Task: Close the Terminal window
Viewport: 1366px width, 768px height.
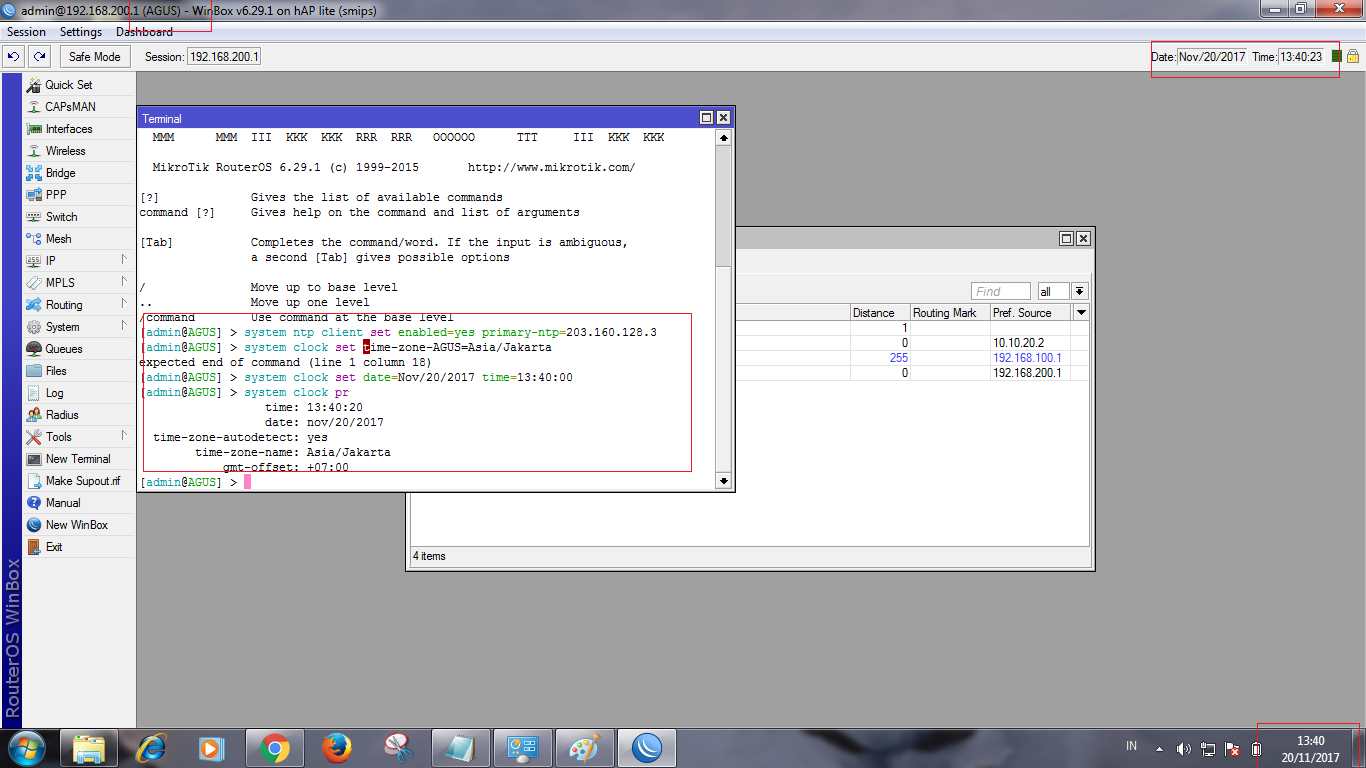Action: [723, 118]
